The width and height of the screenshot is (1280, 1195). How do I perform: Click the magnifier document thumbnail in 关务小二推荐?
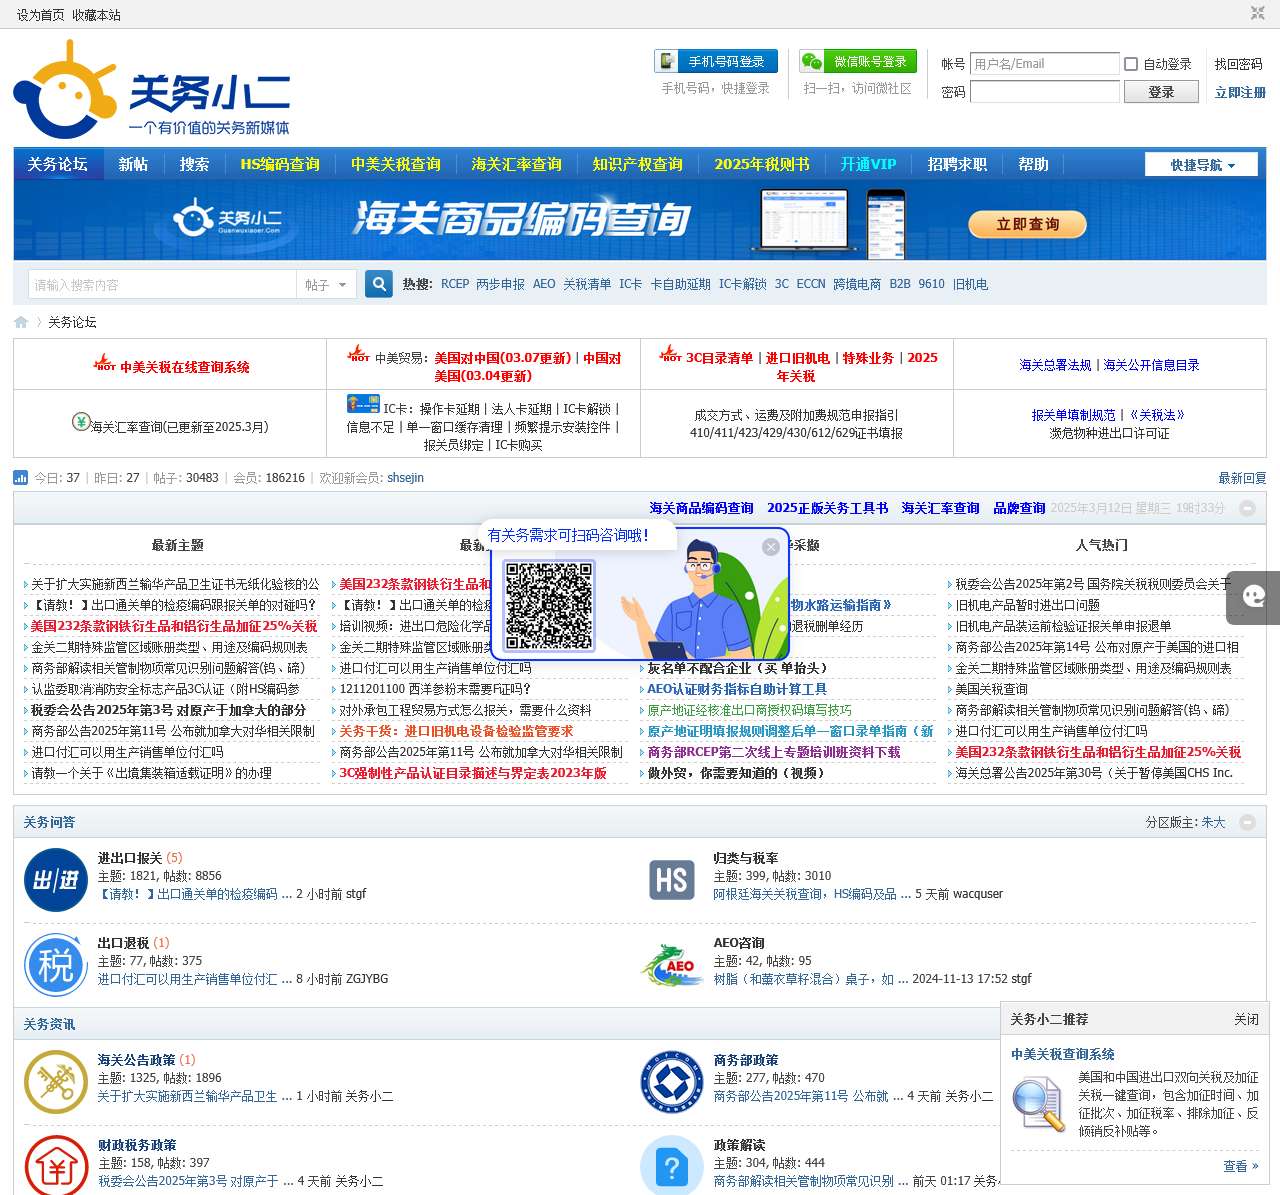[1039, 1104]
